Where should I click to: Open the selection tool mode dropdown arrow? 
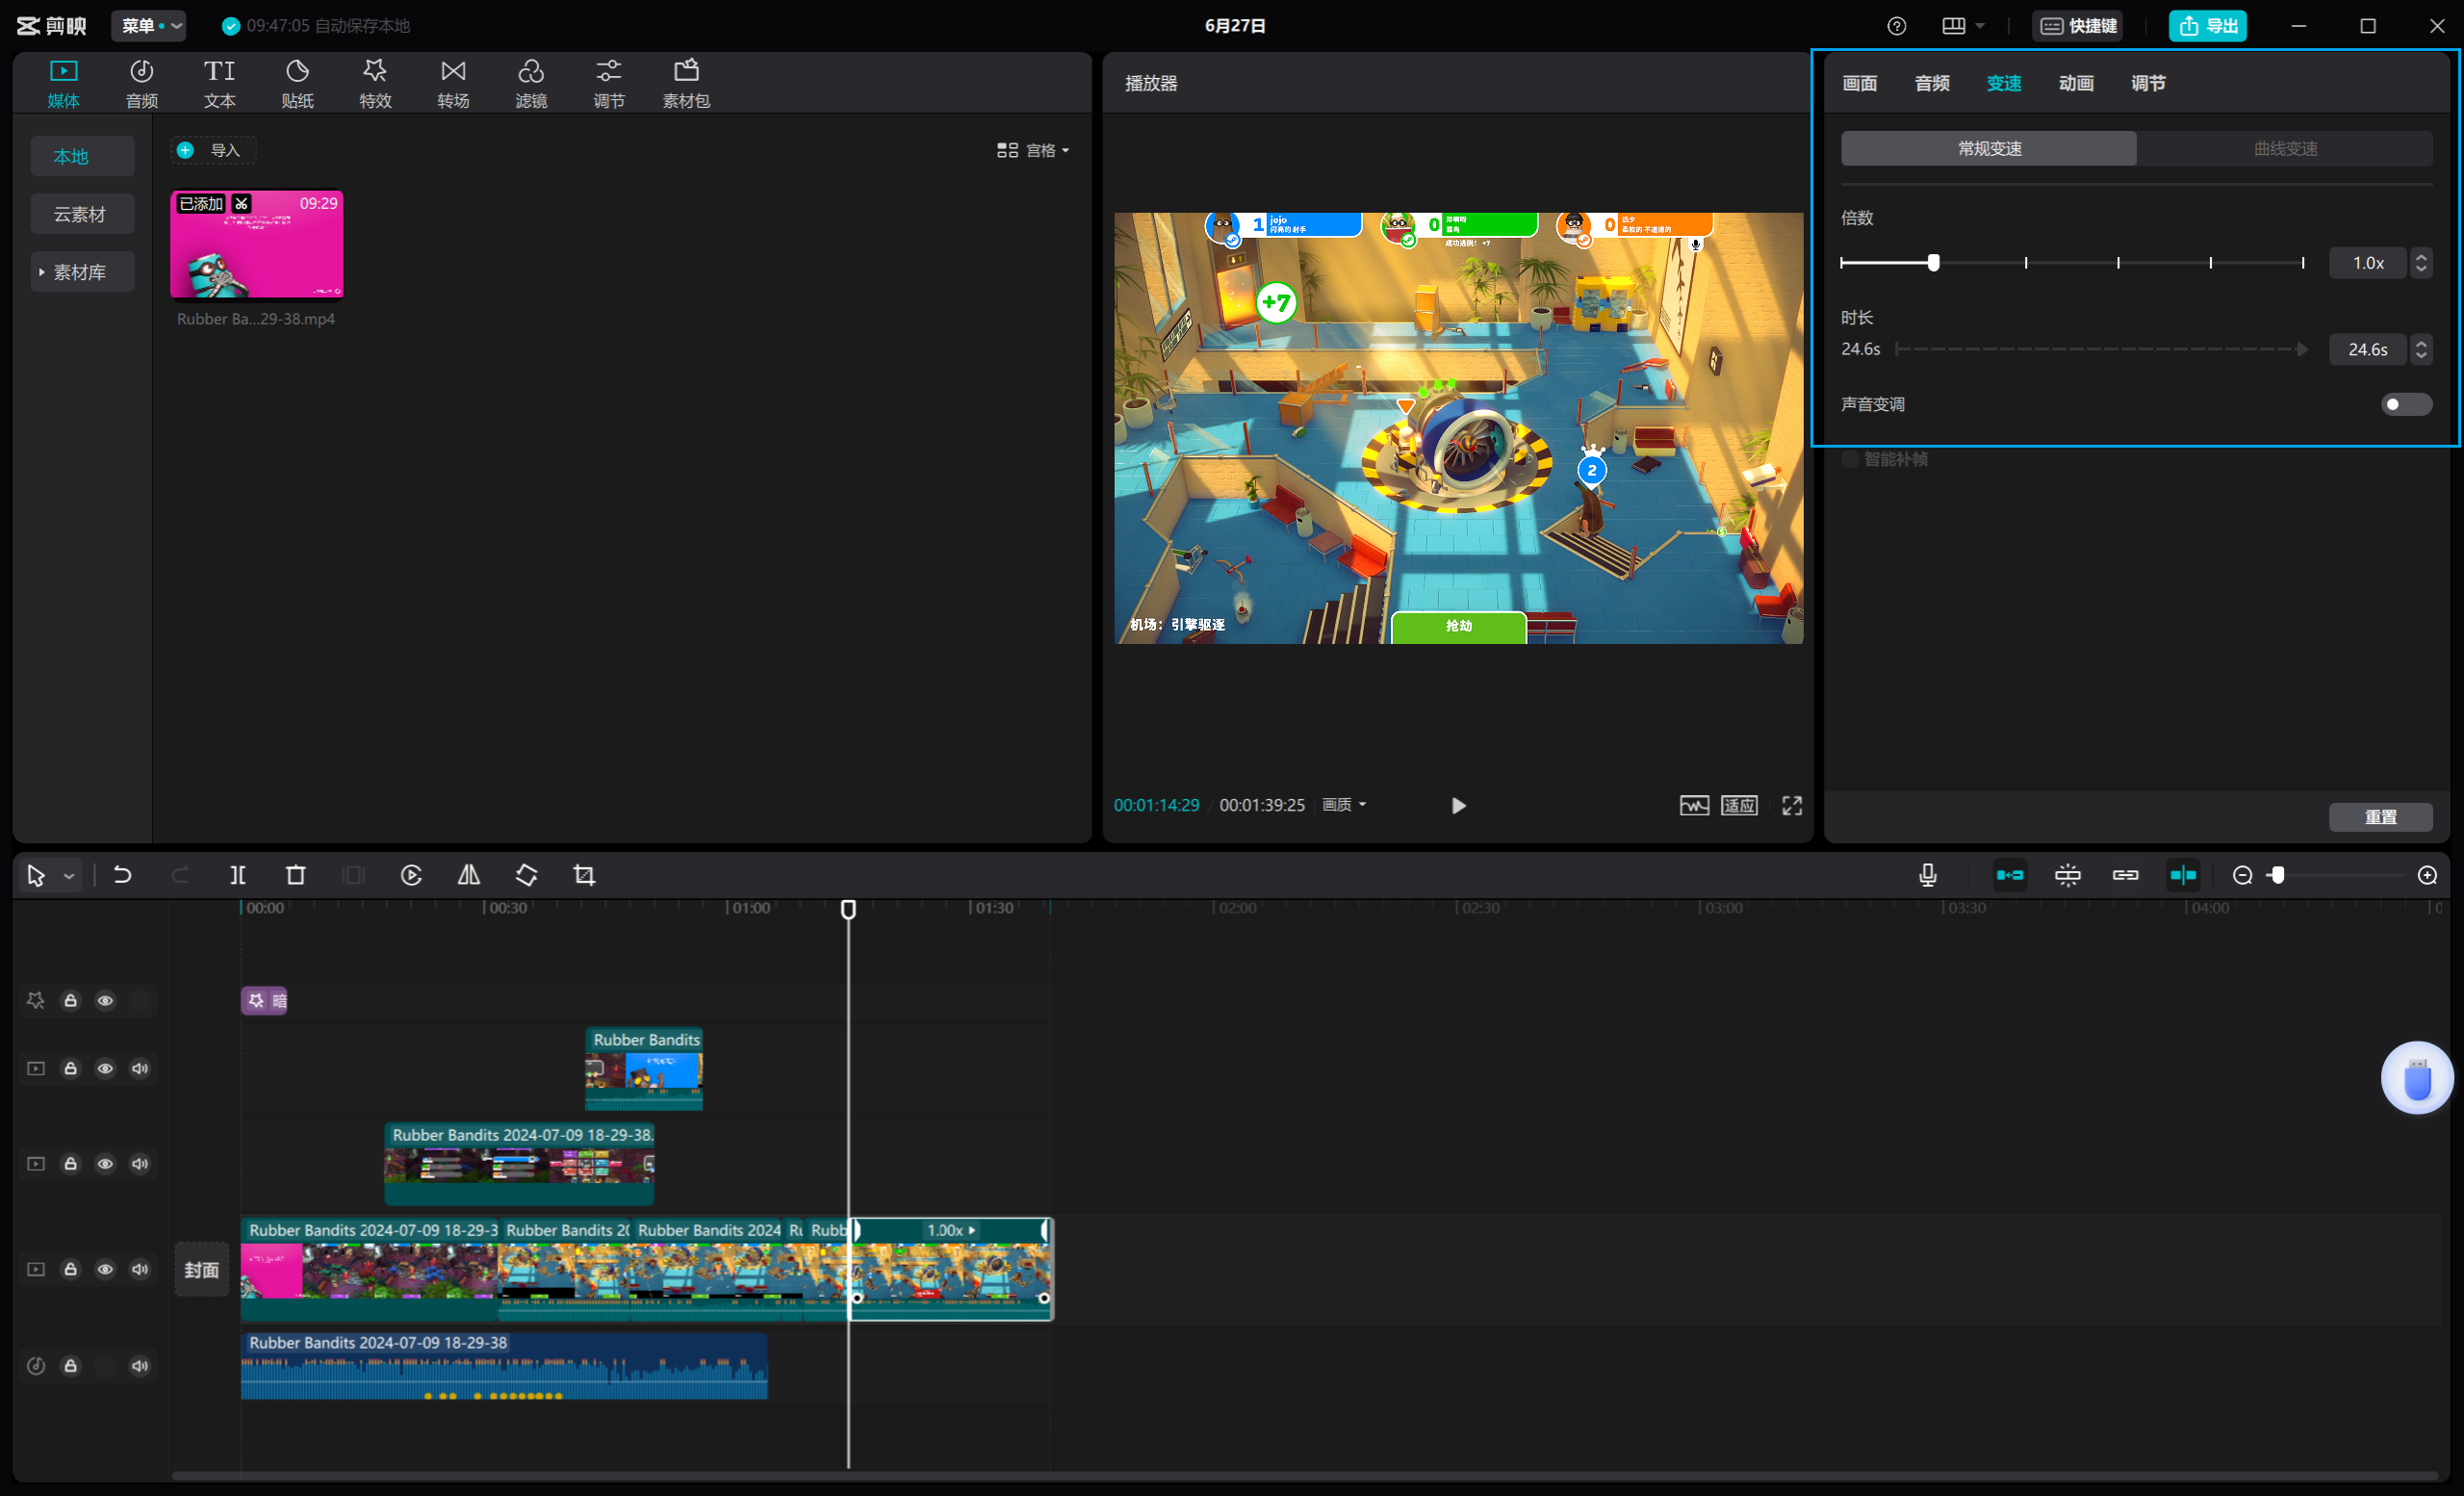69,876
